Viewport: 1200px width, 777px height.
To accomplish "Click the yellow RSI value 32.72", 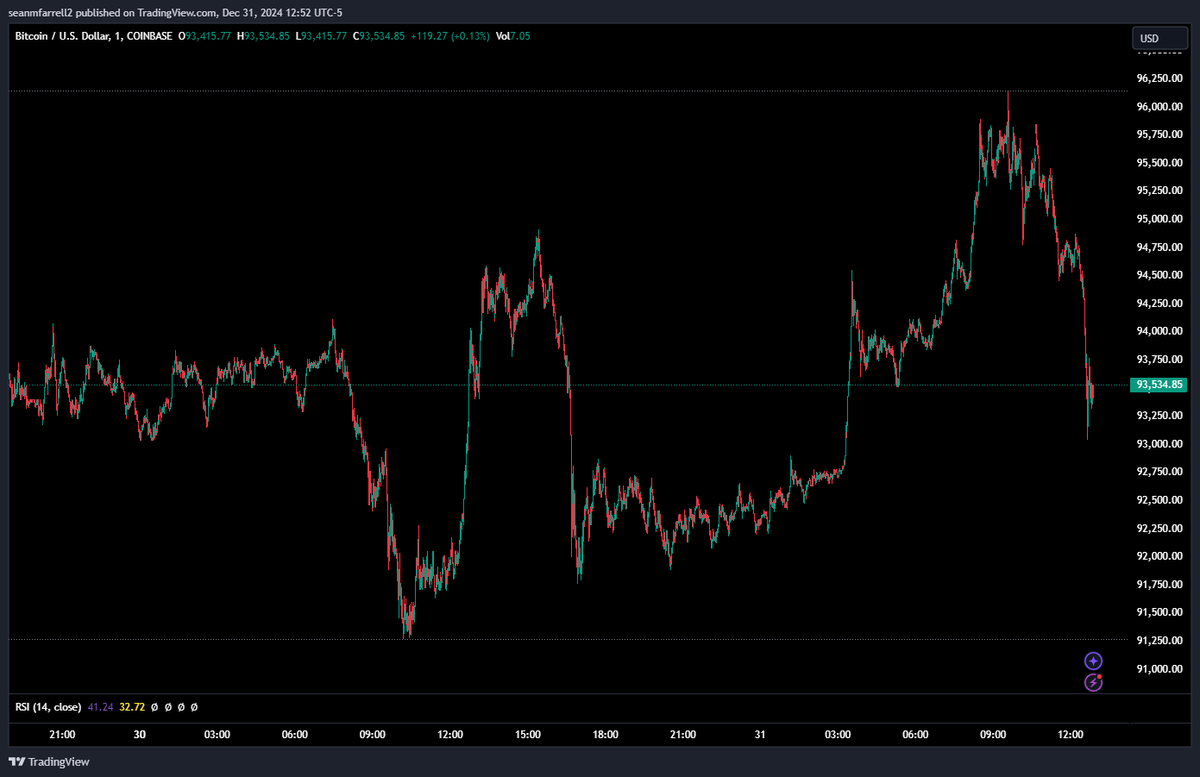I will pyautogui.click(x=132, y=707).
